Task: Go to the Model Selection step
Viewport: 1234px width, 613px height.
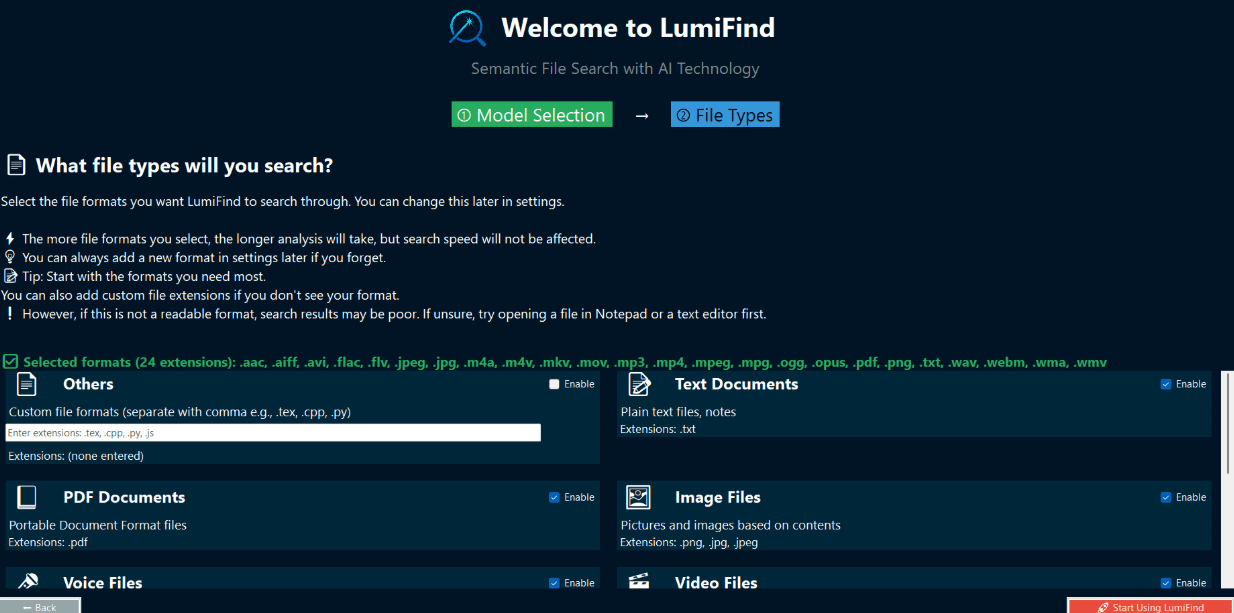Action: (x=532, y=115)
